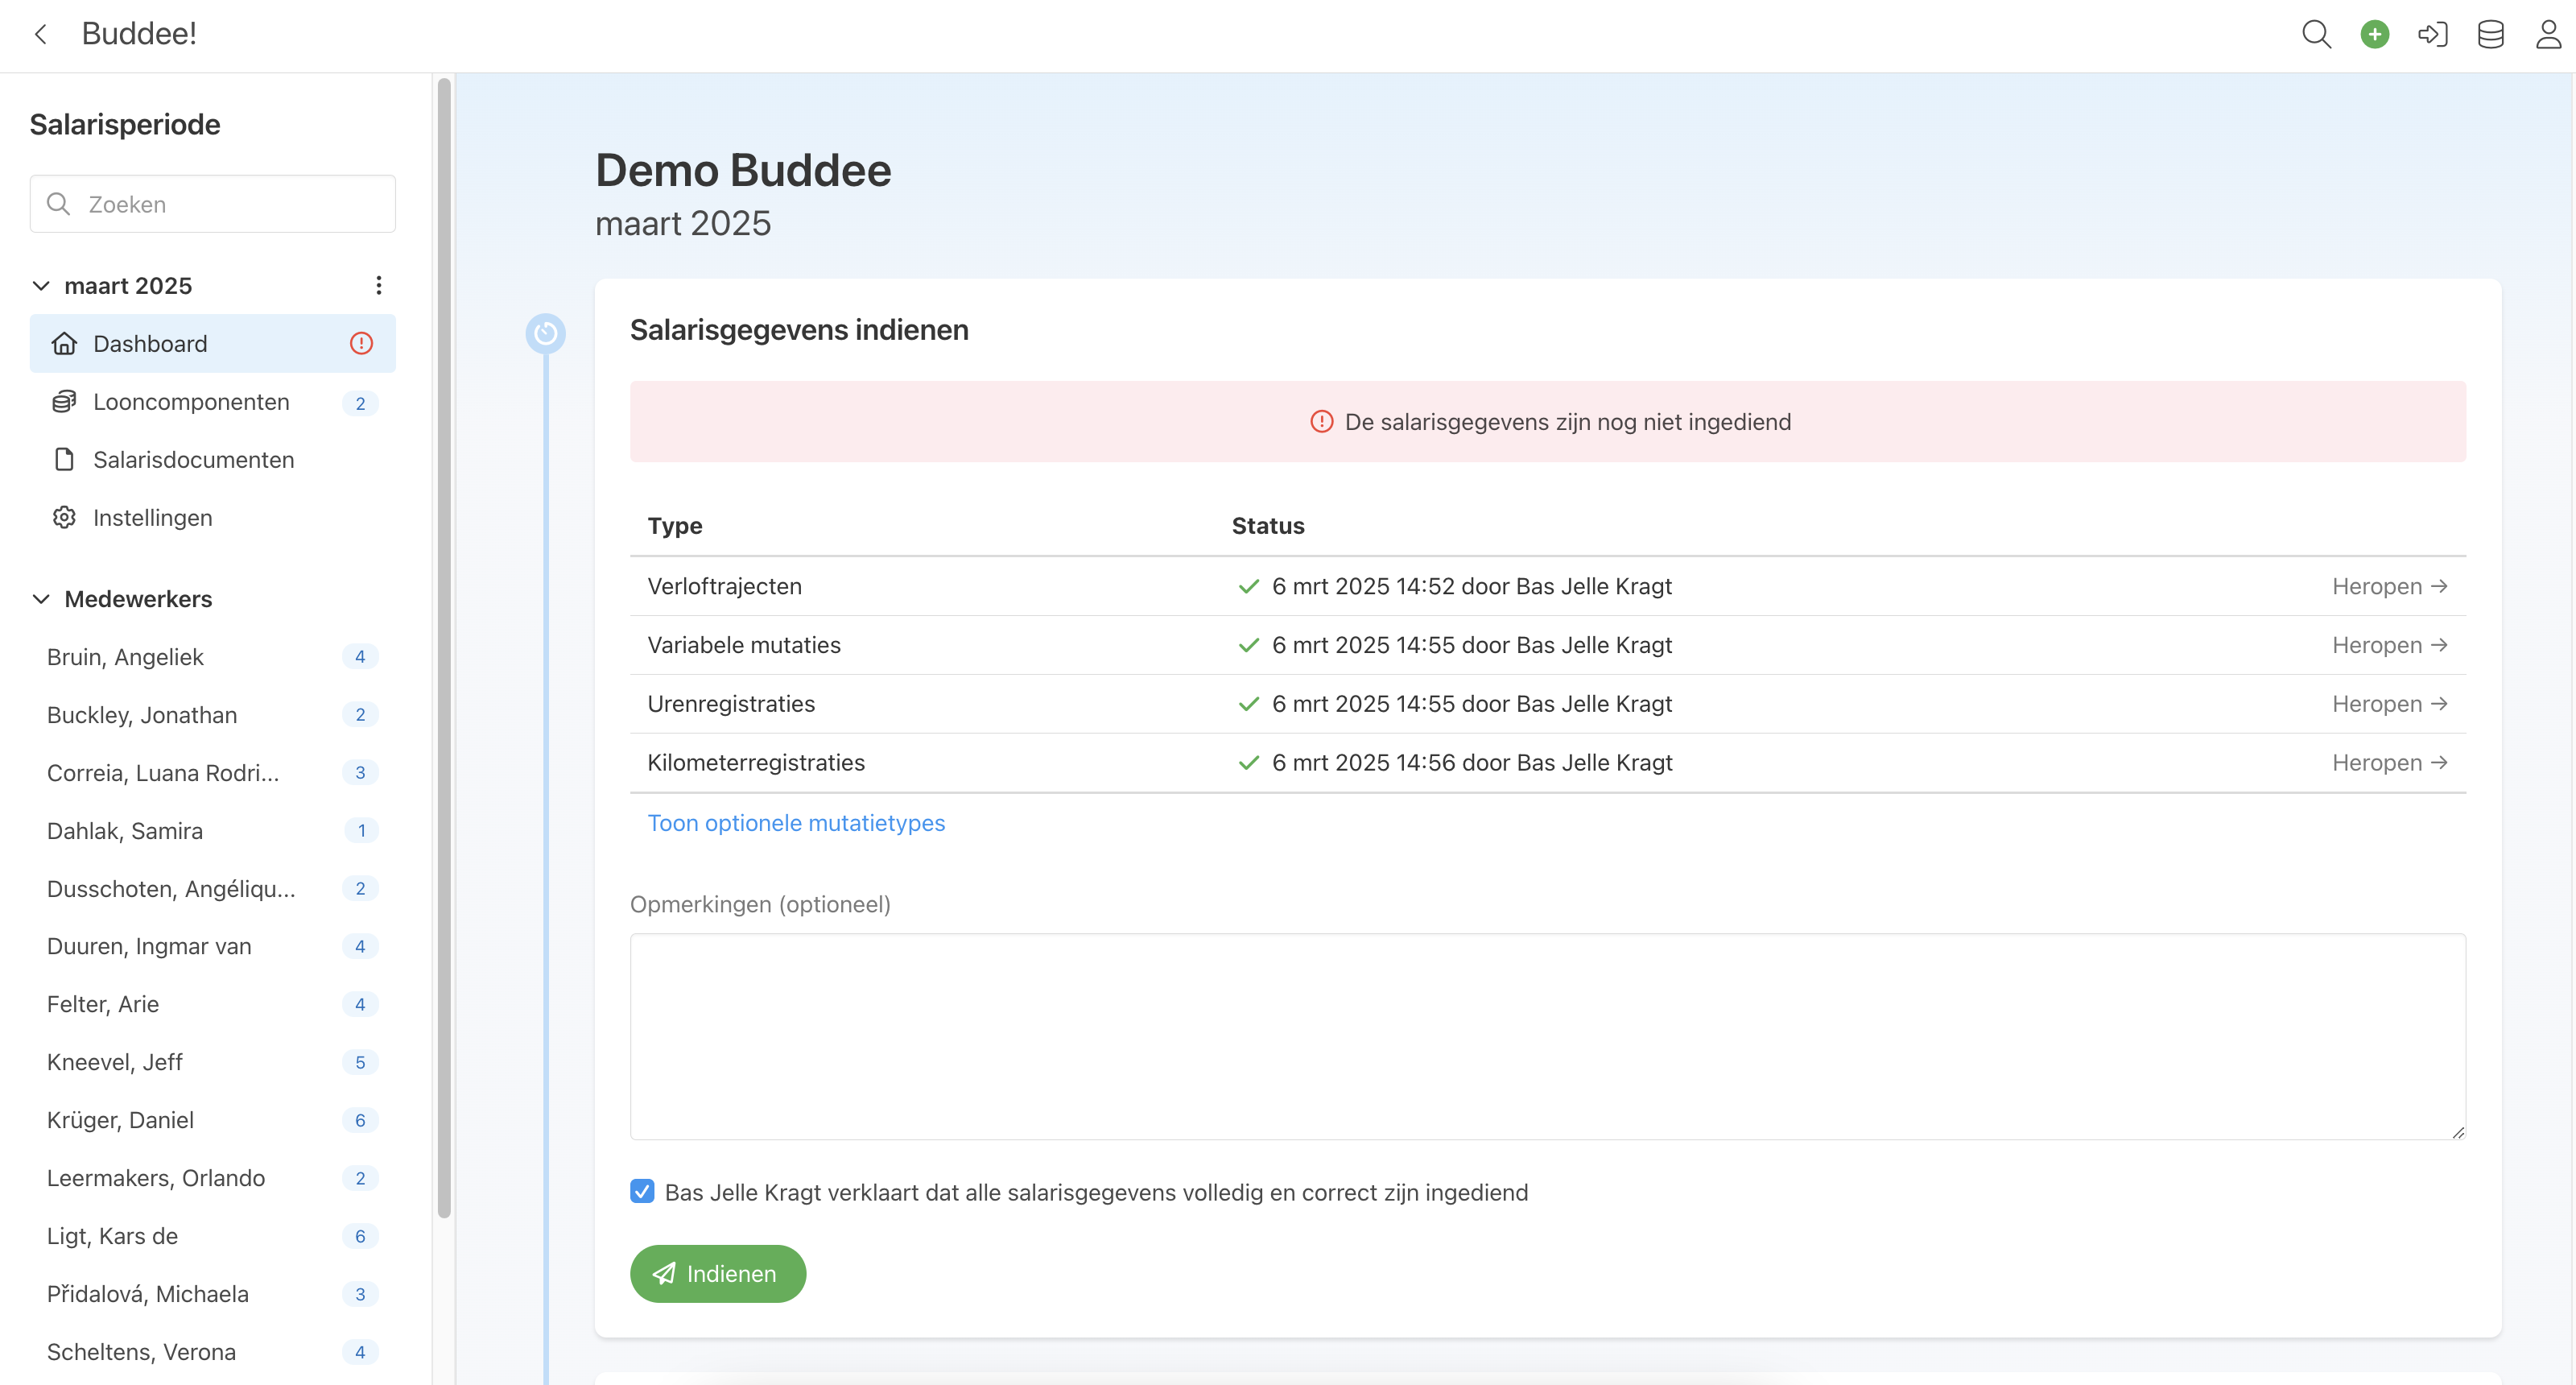Click the sidebar vertical scrollbar

(444, 650)
